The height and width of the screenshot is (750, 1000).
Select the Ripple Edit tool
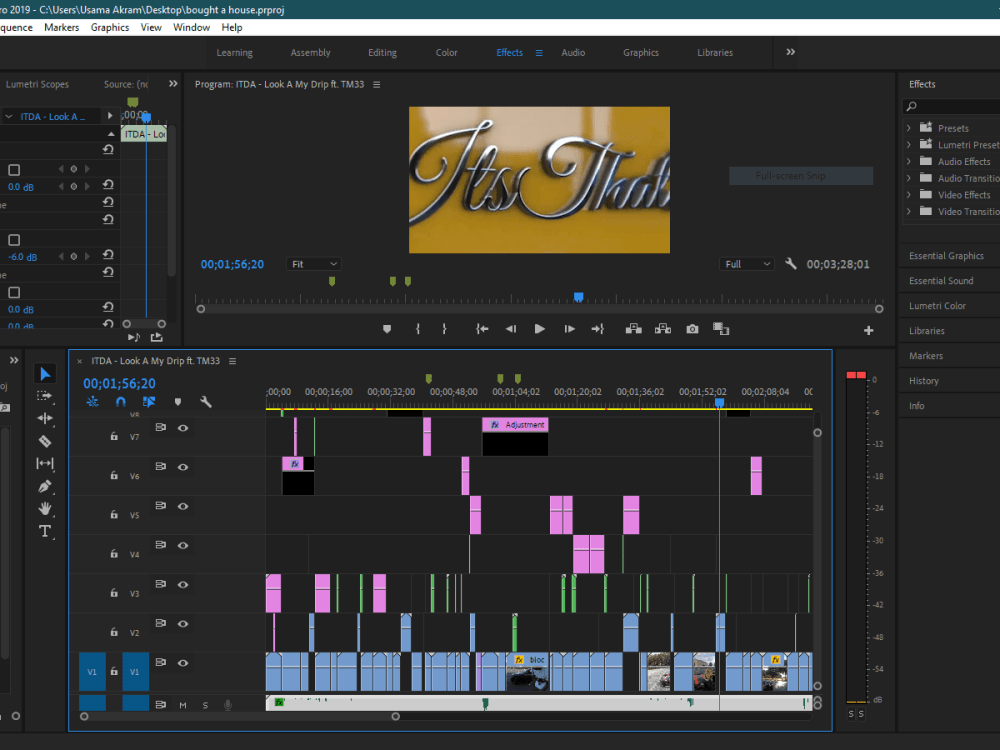point(45,418)
